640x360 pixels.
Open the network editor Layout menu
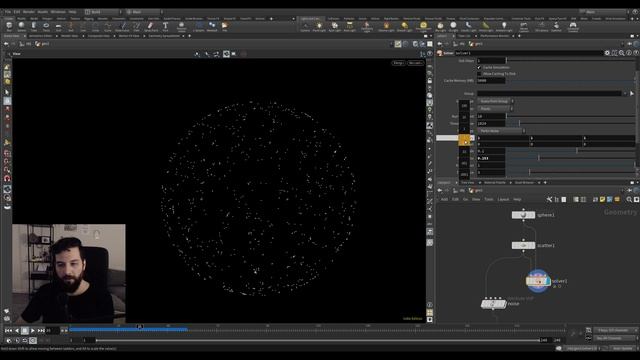[x=503, y=199]
